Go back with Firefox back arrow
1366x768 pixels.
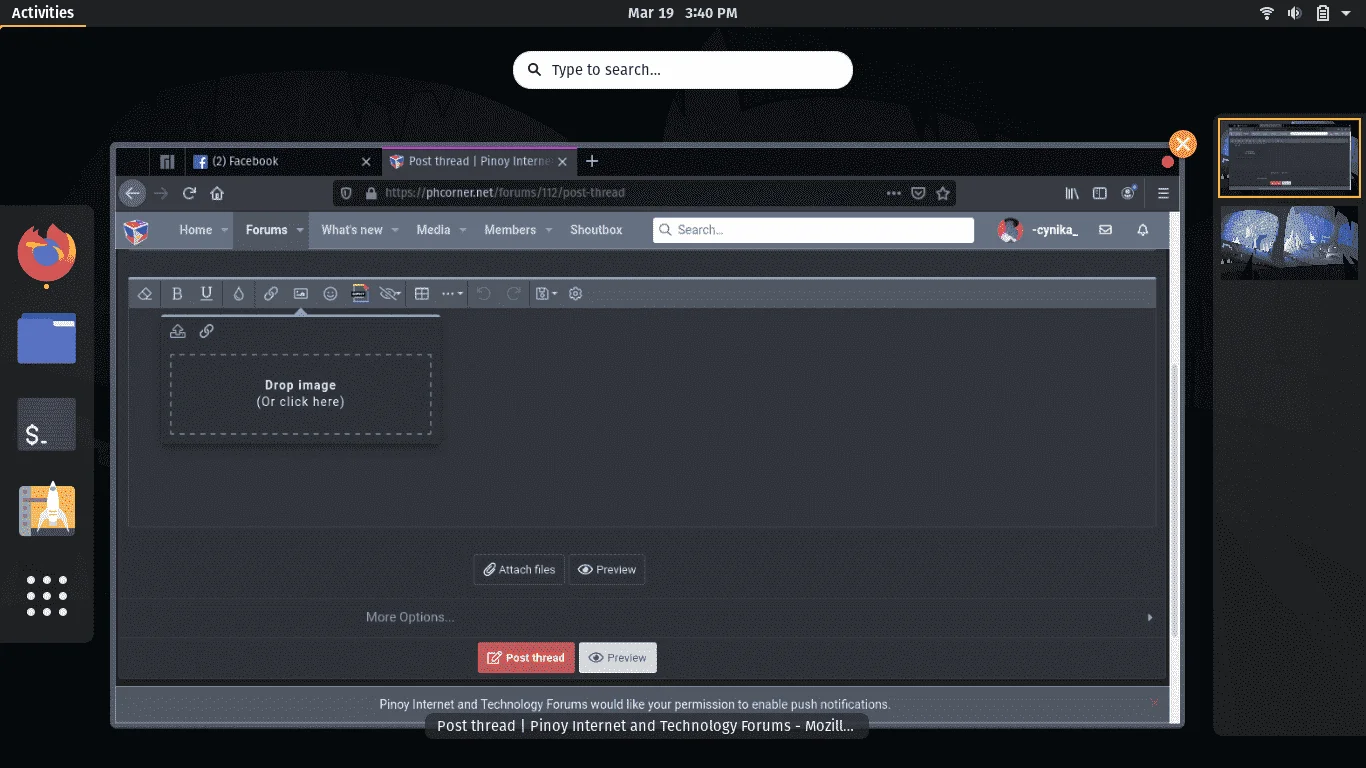tap(132, 193)
